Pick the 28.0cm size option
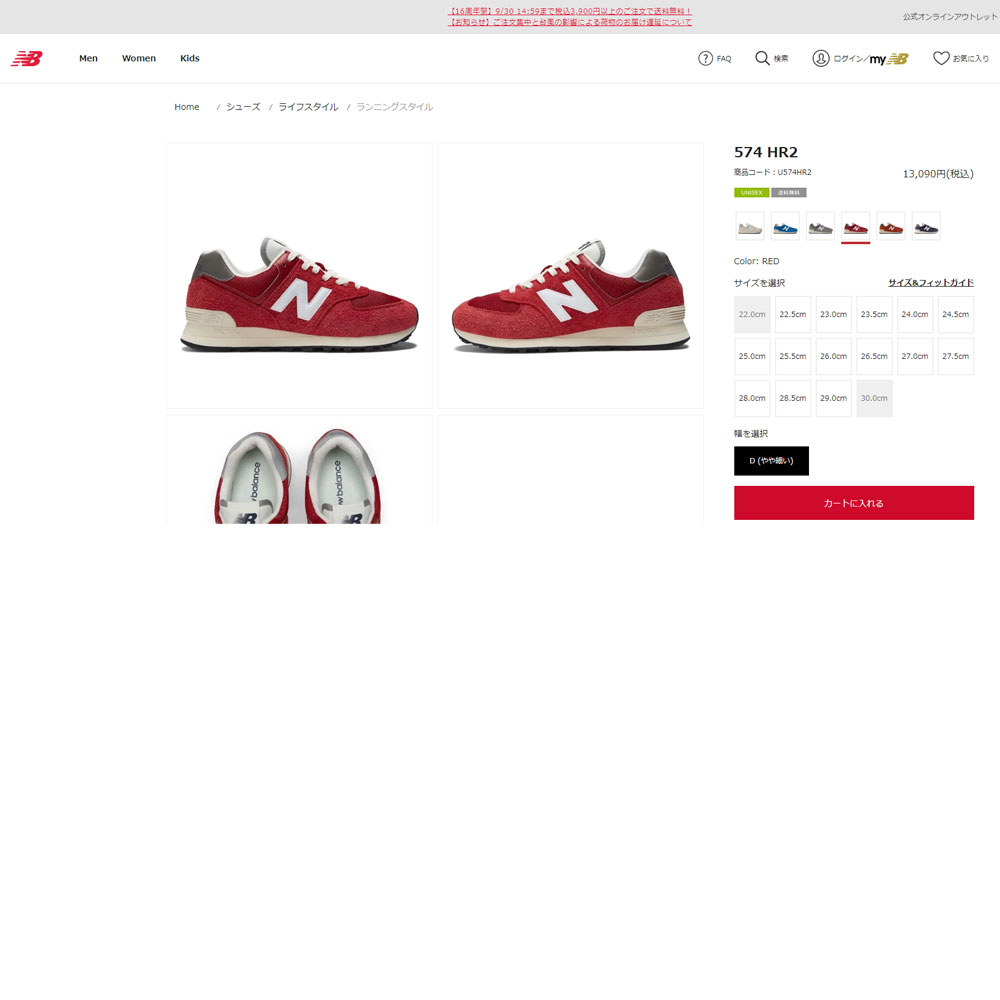1000x1000 pixels. [752, 399]
